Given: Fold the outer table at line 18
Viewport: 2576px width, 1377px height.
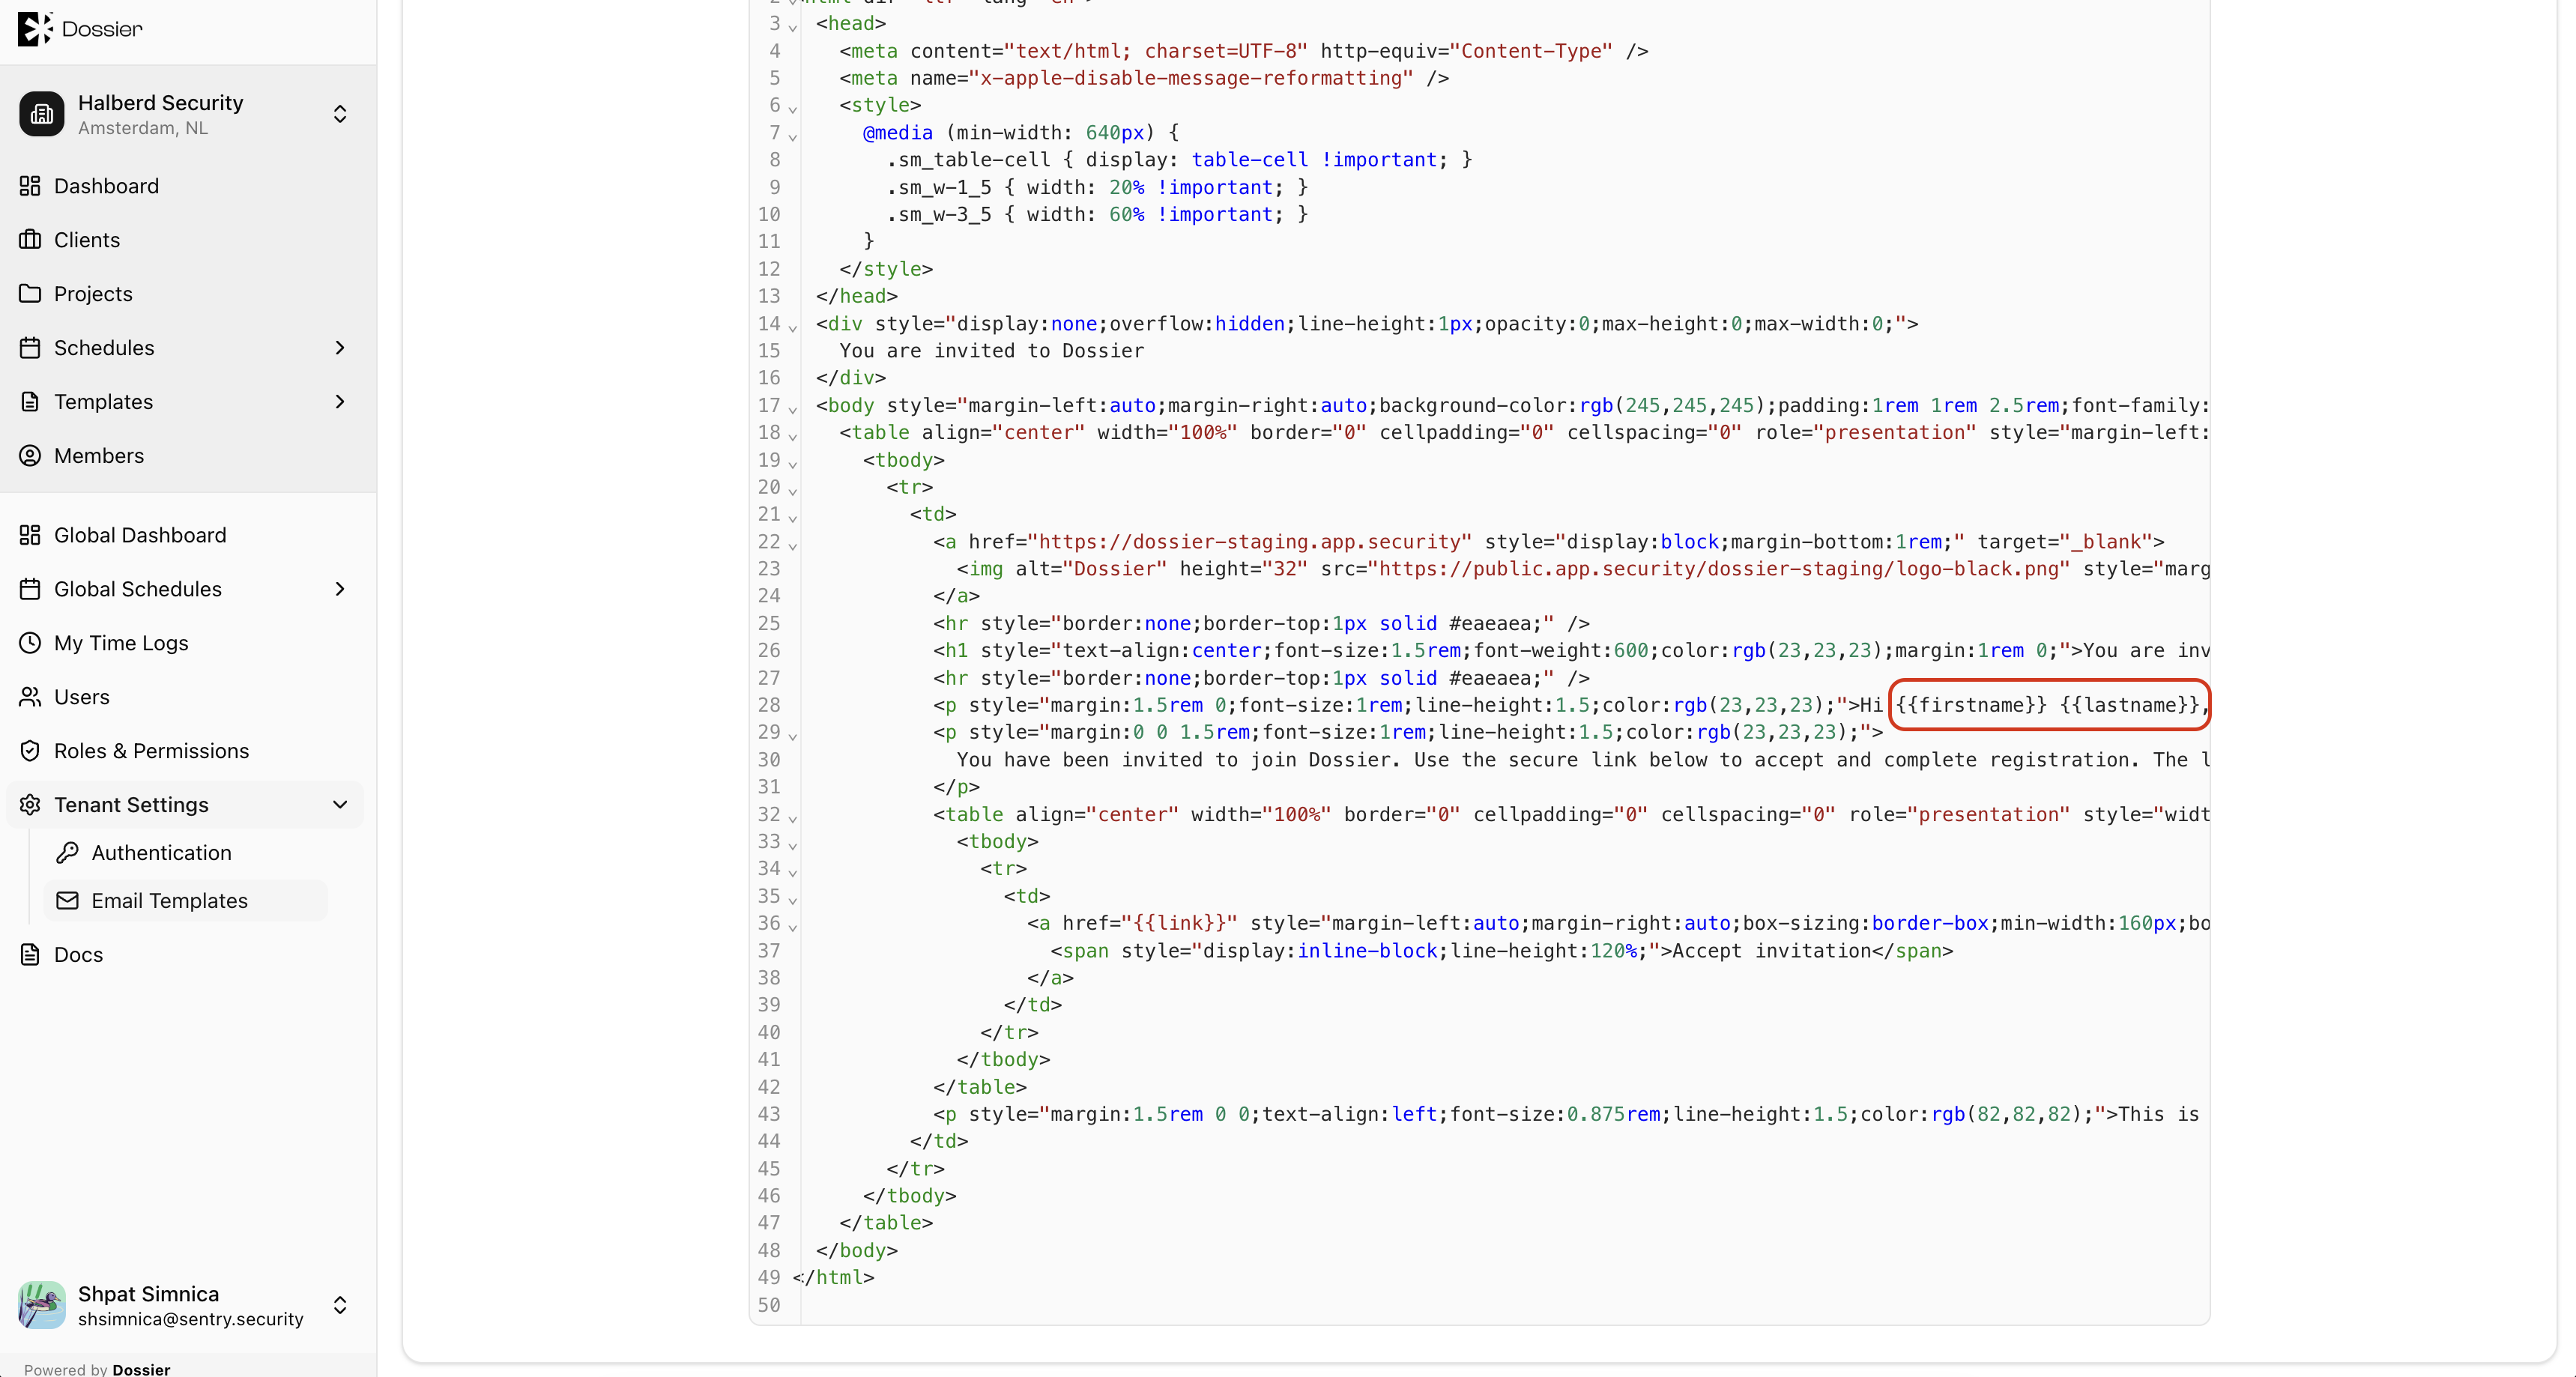Looking at the screenshot, I should point(792,435).
